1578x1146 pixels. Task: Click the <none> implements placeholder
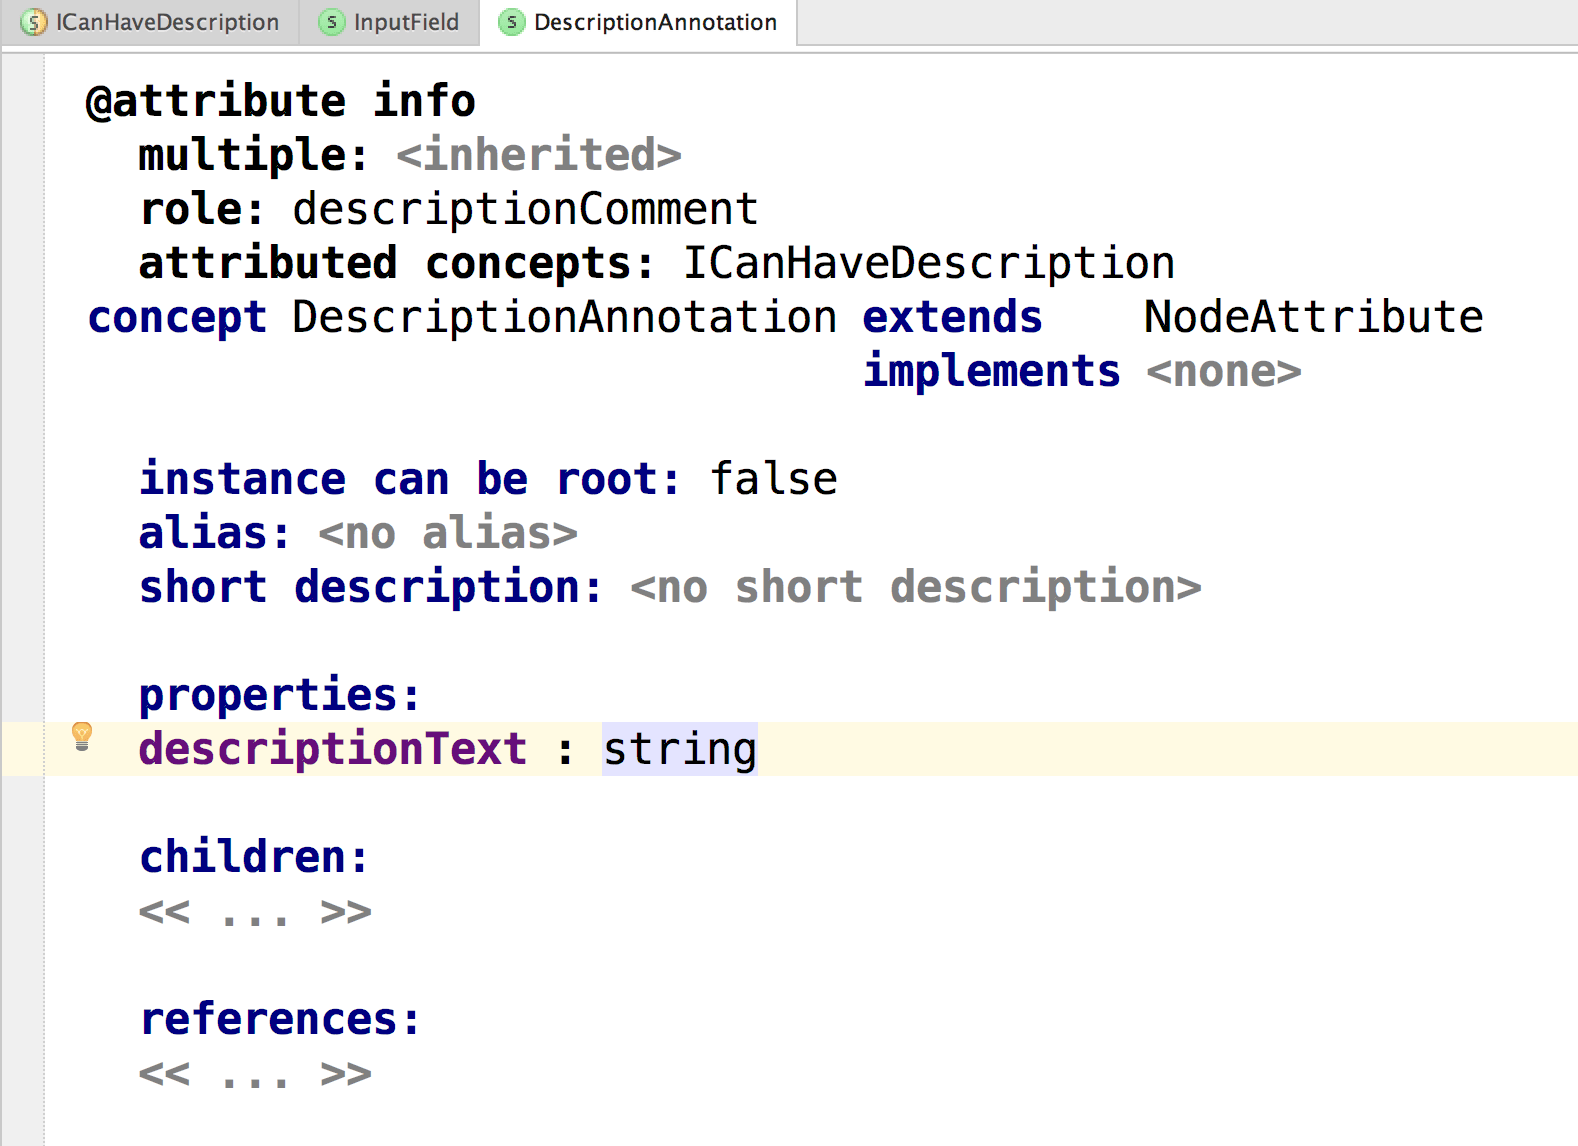(1223, 371)
